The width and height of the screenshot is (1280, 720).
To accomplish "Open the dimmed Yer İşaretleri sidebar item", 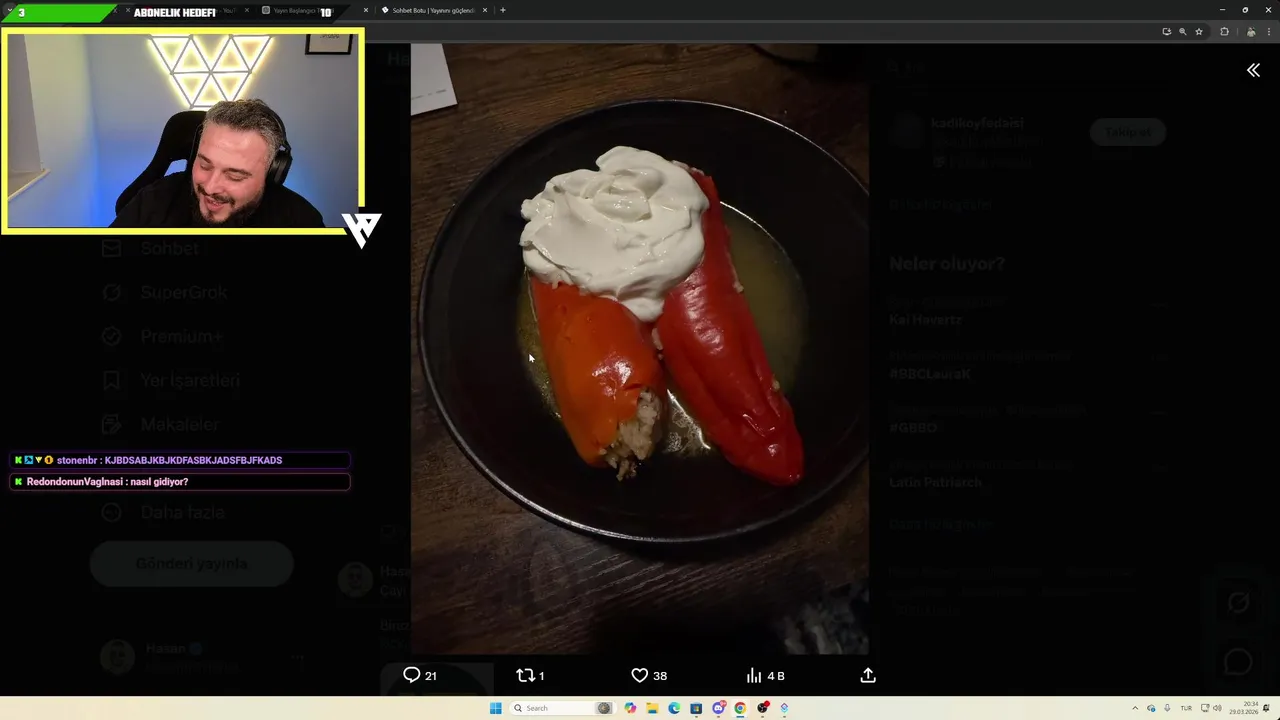I will pyautogui.click(x=171, y=380).
